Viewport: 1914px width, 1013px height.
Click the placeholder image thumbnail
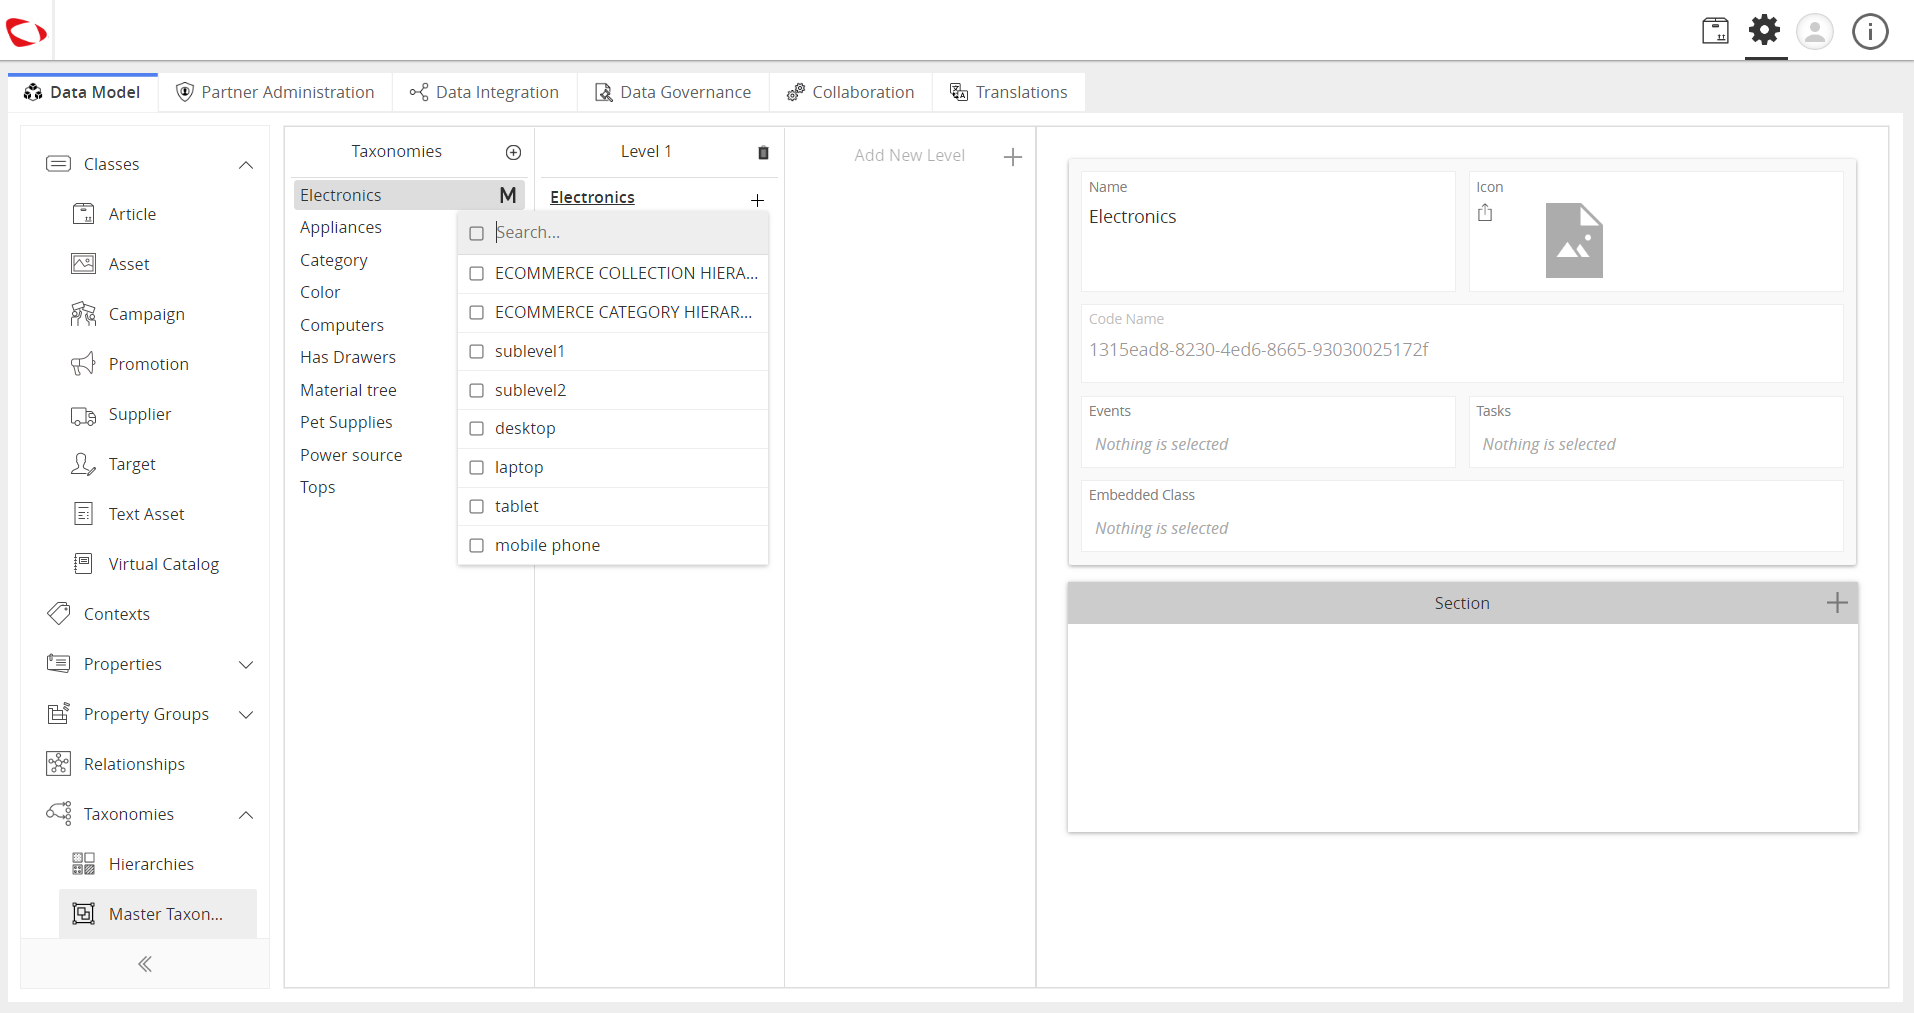tap(1574, 240)
